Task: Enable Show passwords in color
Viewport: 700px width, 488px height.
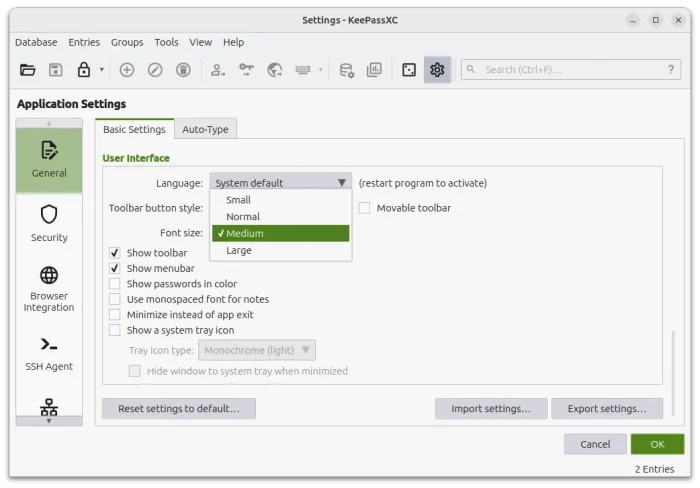Action: (115, 284)
